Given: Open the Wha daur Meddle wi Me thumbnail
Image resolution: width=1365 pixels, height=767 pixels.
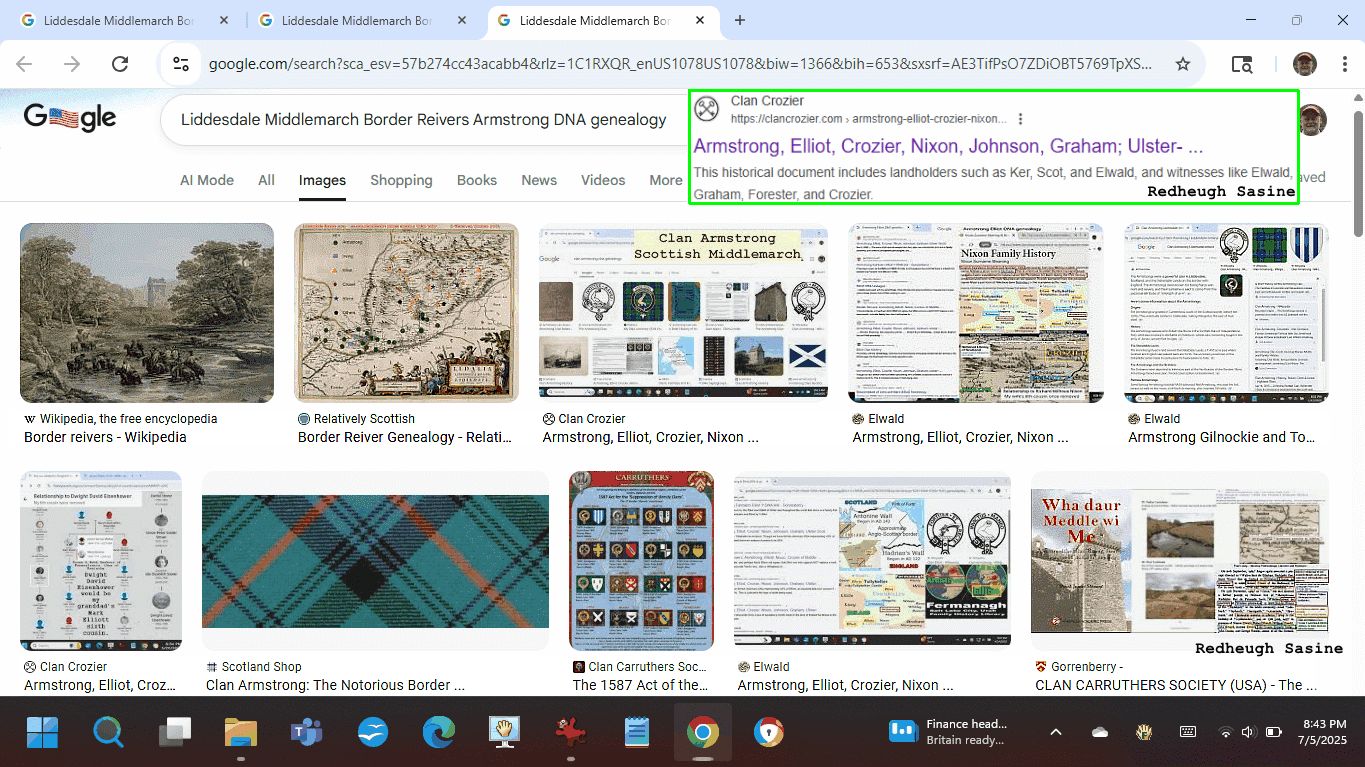Looking at the screenshot, I should coord(1180,561).
